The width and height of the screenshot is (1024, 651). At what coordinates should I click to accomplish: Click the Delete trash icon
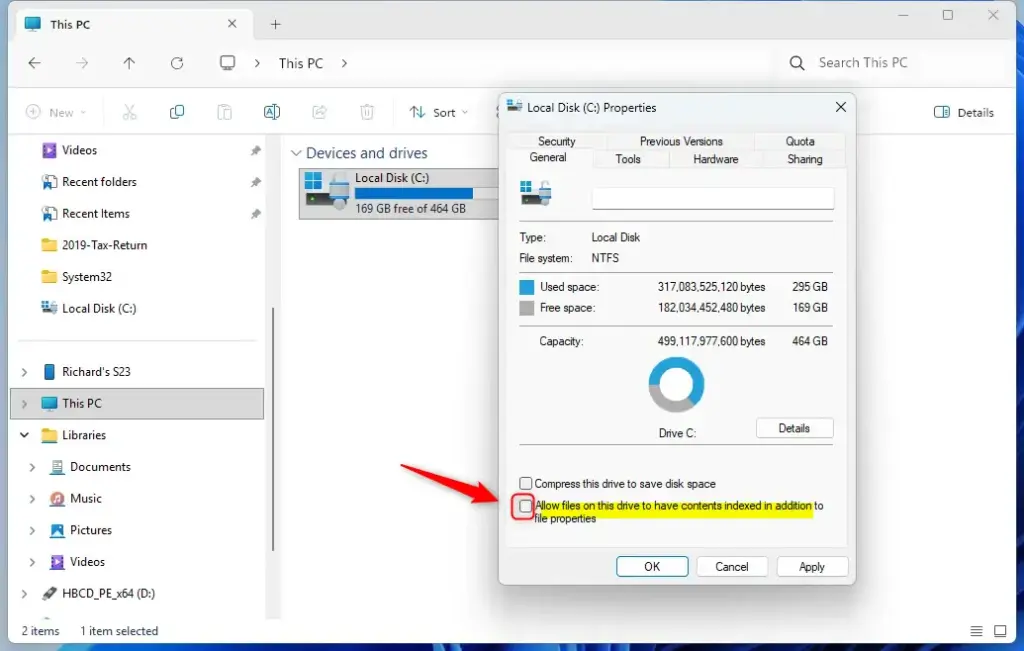367,112
